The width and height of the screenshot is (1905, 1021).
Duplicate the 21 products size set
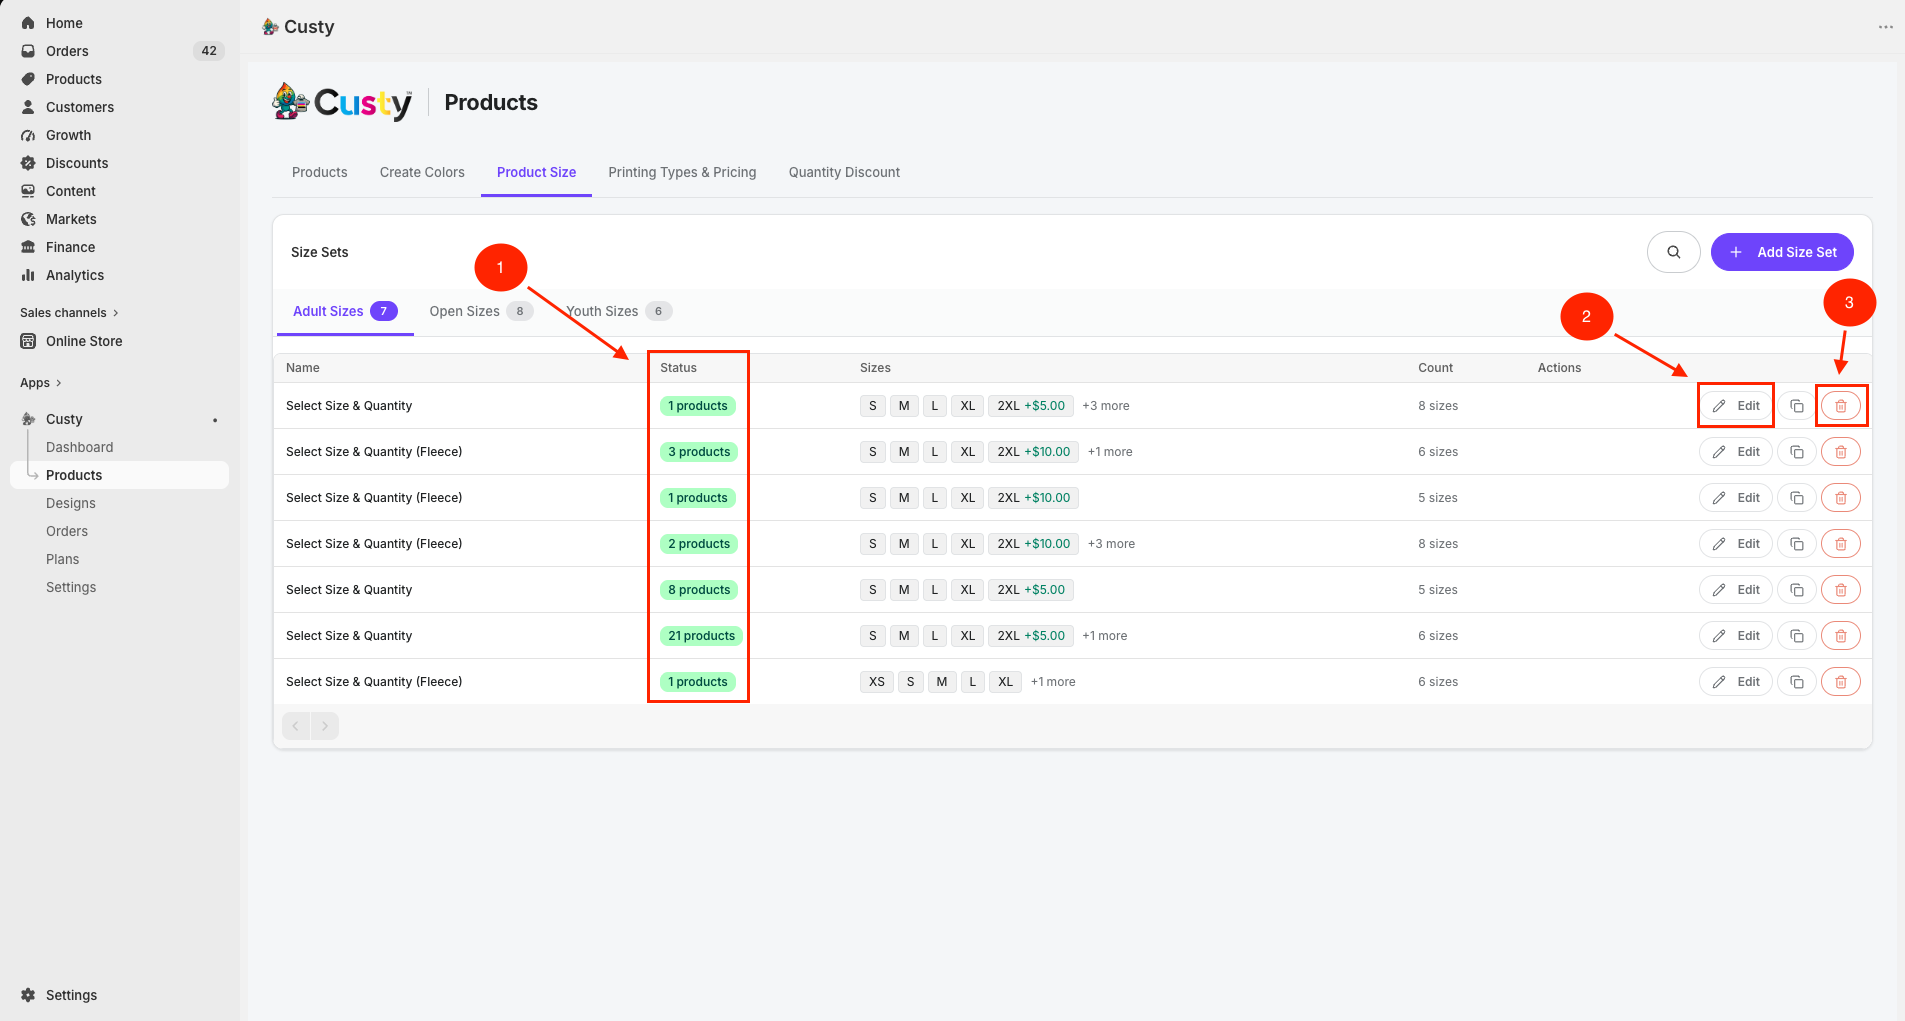[x=1796, y=636]
